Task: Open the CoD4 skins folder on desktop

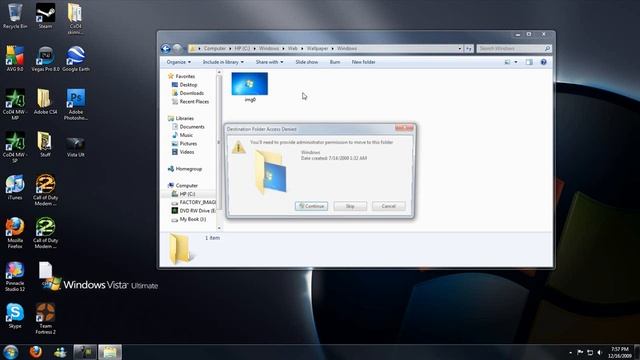Action: click(x=75, y=19)
